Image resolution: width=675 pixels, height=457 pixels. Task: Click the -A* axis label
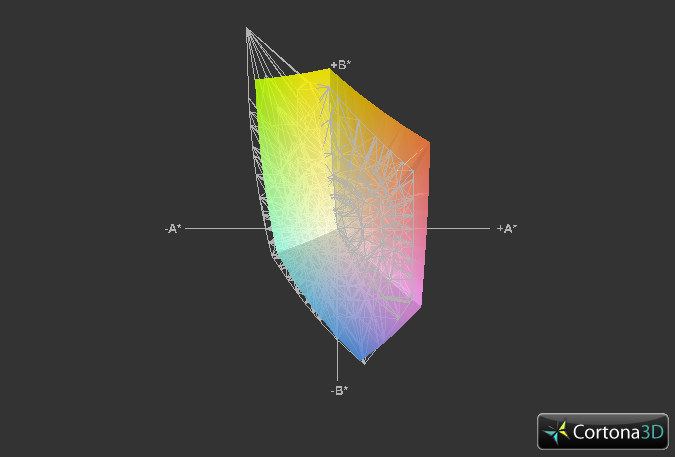173,229
